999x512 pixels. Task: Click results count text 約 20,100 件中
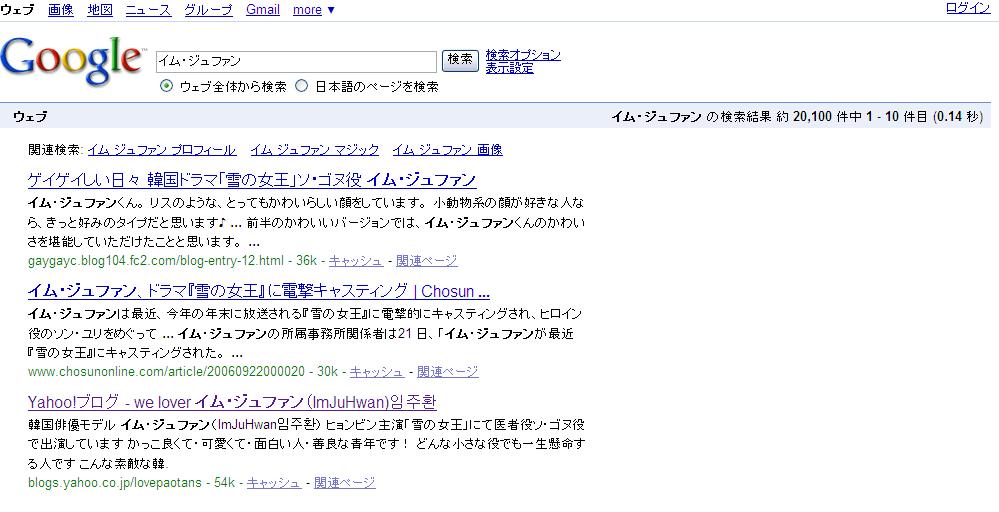point(819,117)
